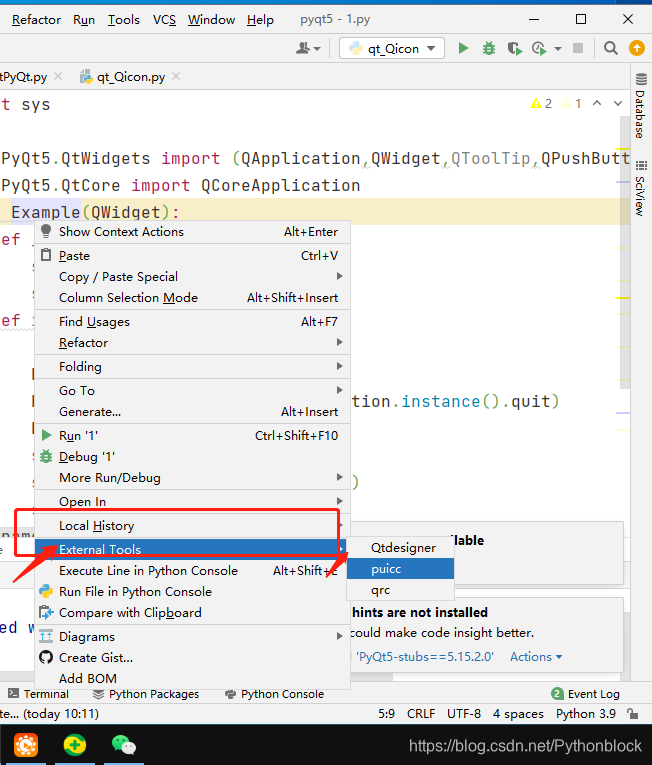Close the qt_Qicon.py tab
This screenshot has width=652, height=765.
point(176,76)
